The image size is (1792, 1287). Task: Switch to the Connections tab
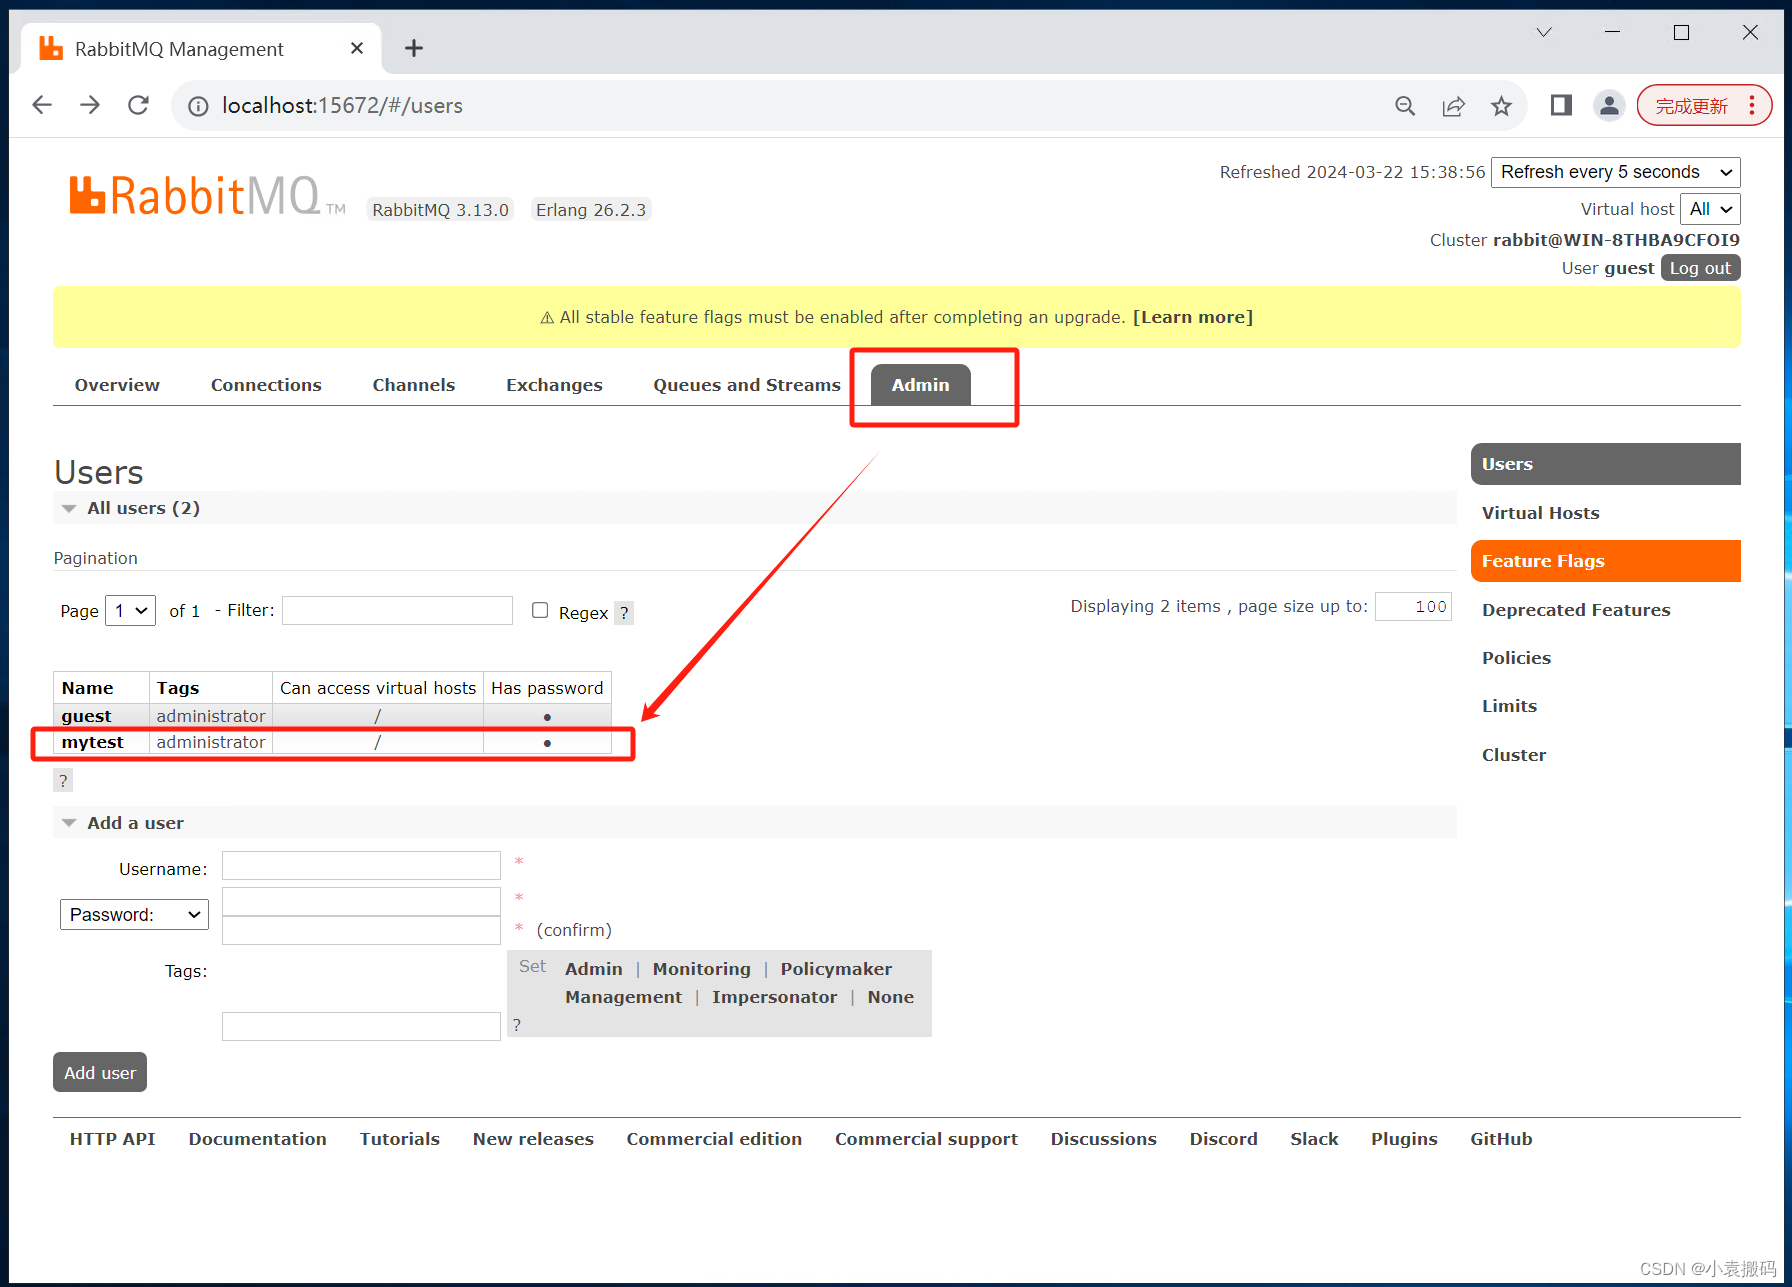266,385
